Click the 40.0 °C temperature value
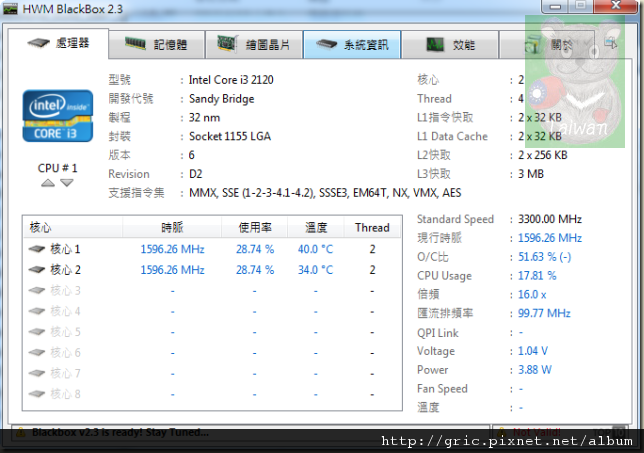The image size is (644, 453). 315,249
